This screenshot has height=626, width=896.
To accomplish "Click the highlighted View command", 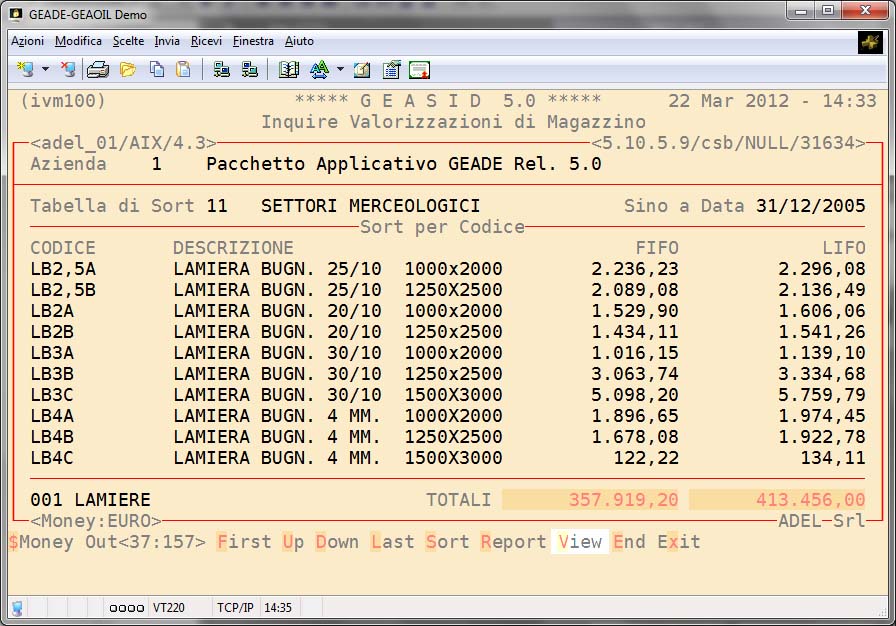I will (x=580, y=542).
